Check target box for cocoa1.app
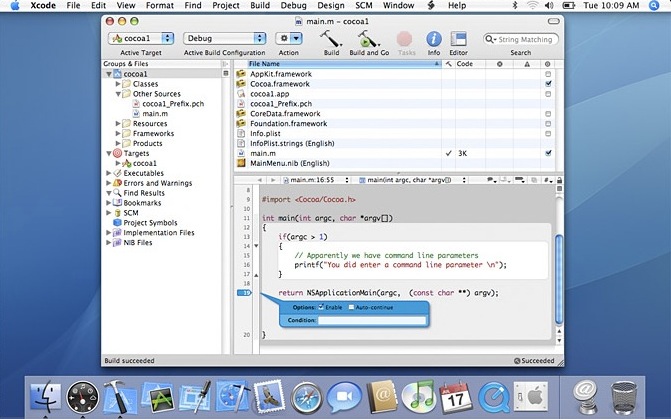Screen dimensions: 671x419 tap(548, 94)
